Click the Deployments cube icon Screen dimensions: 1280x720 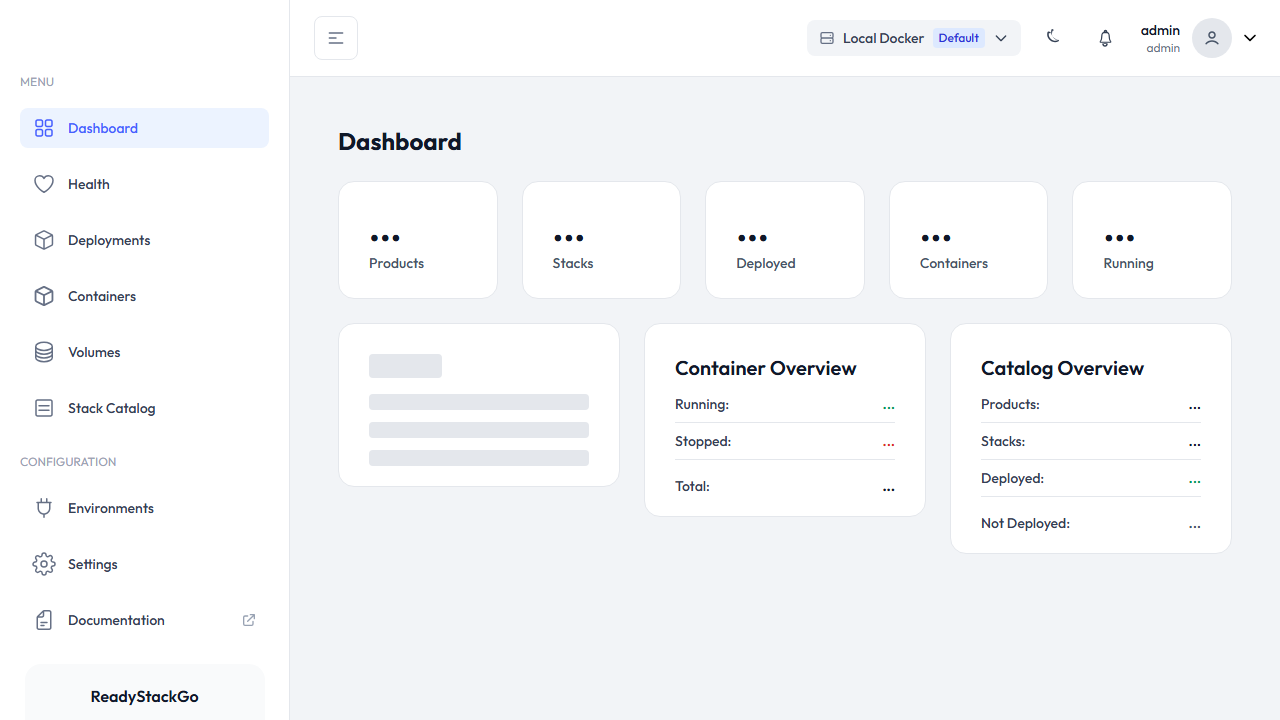click(44, 240)
